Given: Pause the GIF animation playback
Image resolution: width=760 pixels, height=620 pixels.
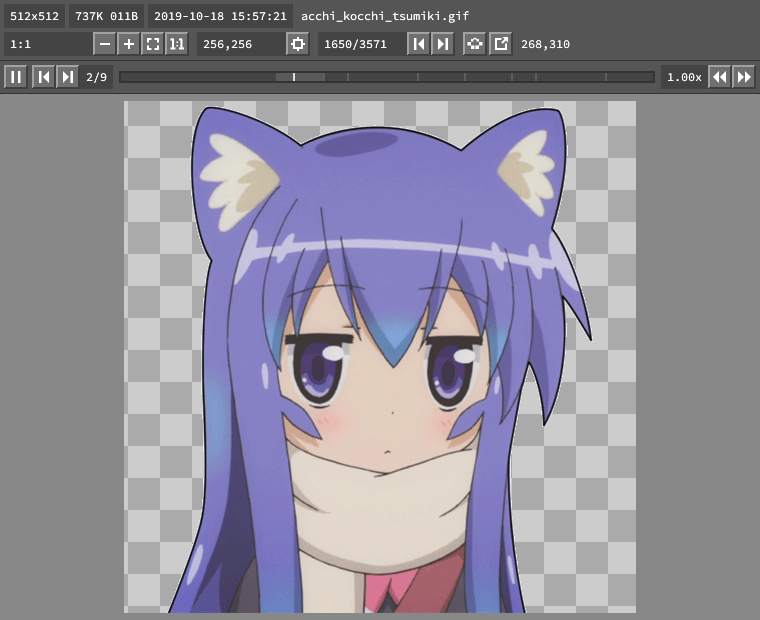Looking at the screenshot, I should point(15,77).
